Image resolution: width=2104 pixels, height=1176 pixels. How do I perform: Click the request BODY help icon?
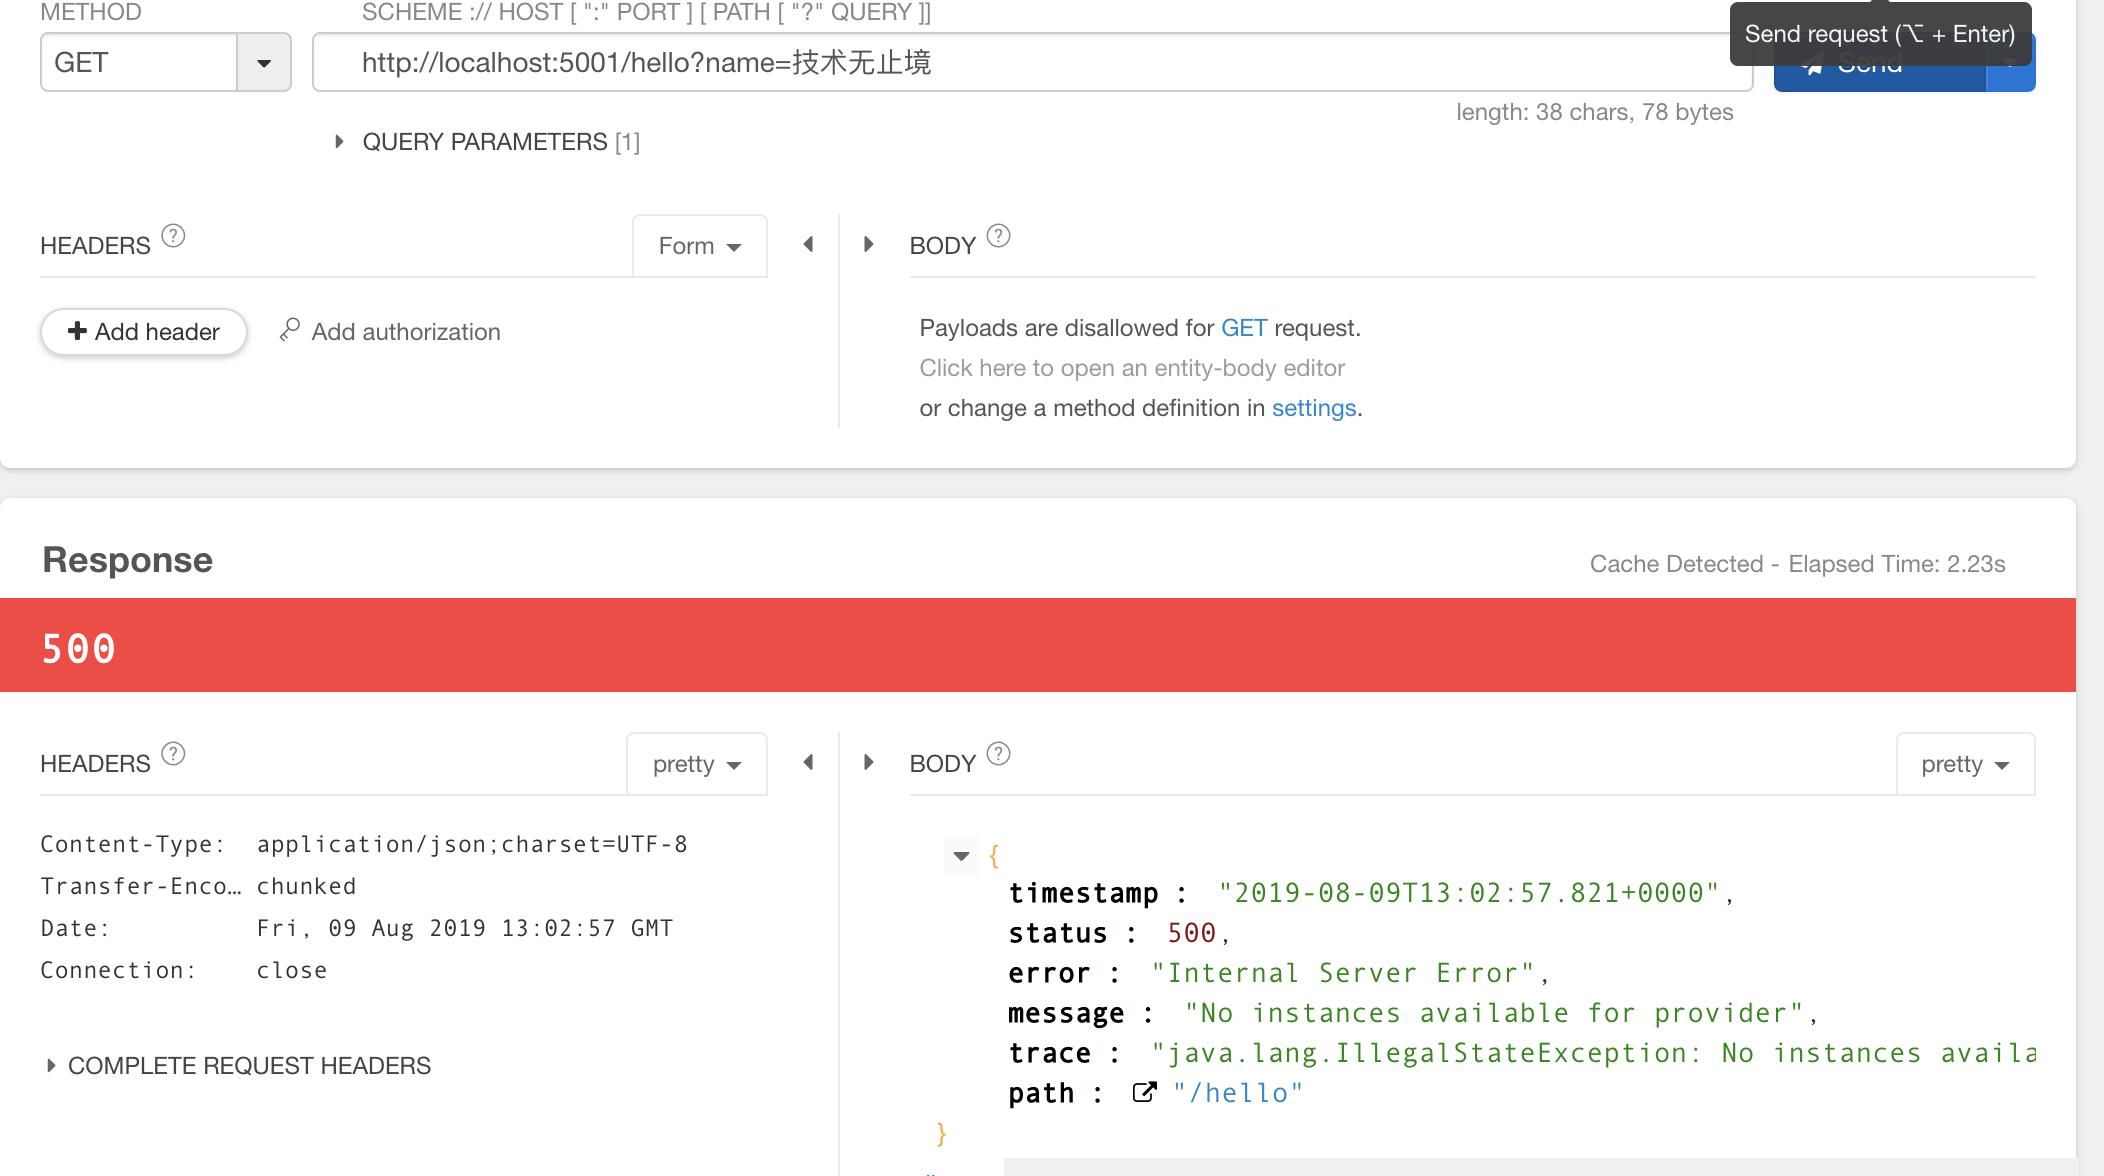point(1000,236)
